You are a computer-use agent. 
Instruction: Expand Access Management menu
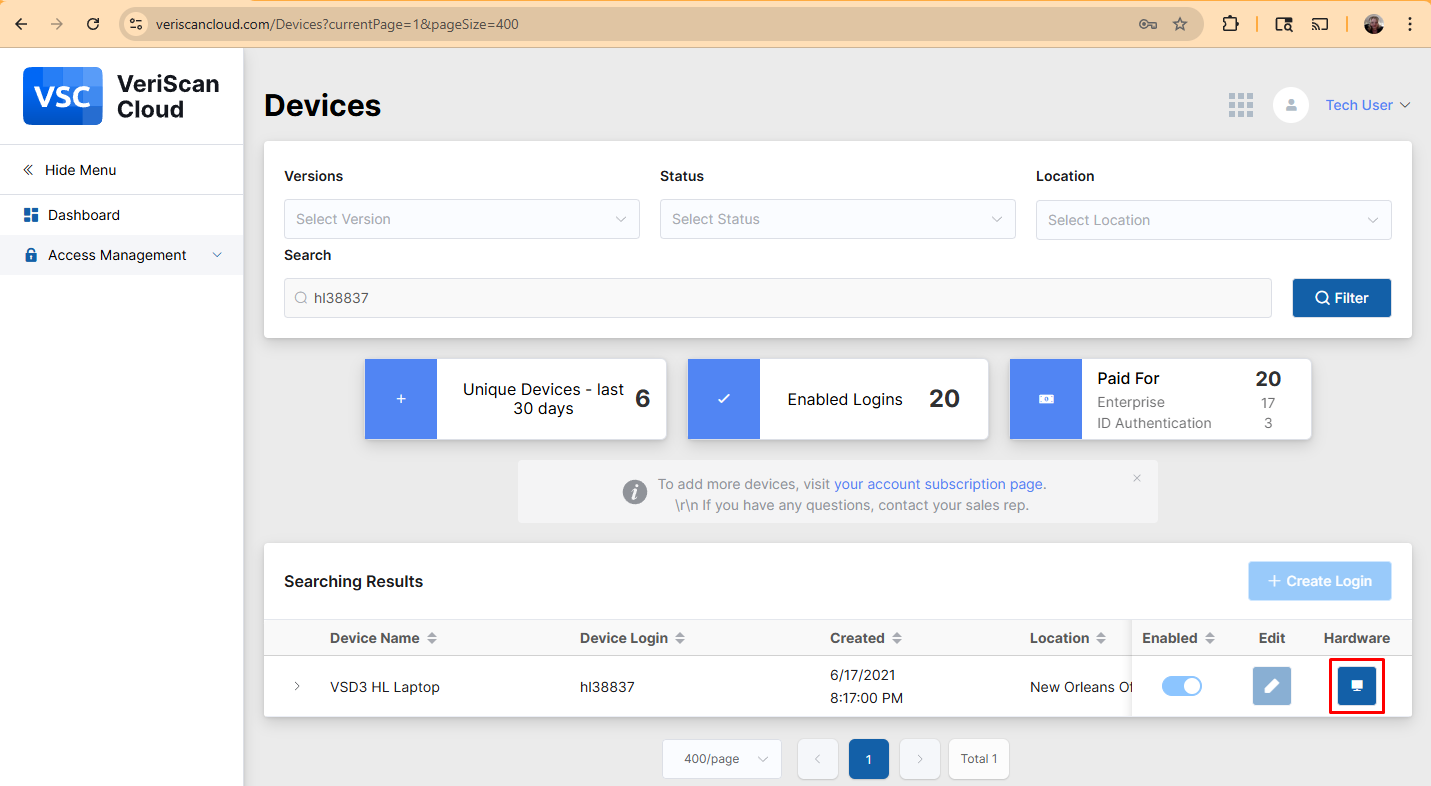click(122, 255)
